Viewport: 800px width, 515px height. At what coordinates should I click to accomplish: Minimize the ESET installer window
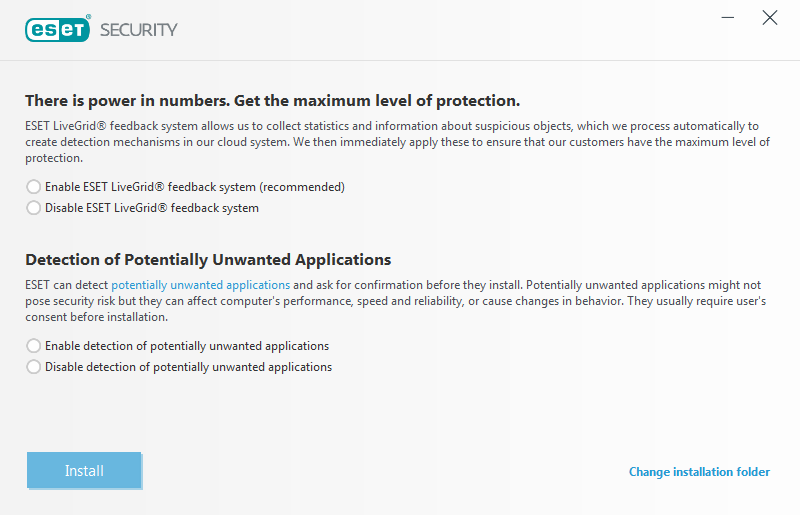coord(728,18)
